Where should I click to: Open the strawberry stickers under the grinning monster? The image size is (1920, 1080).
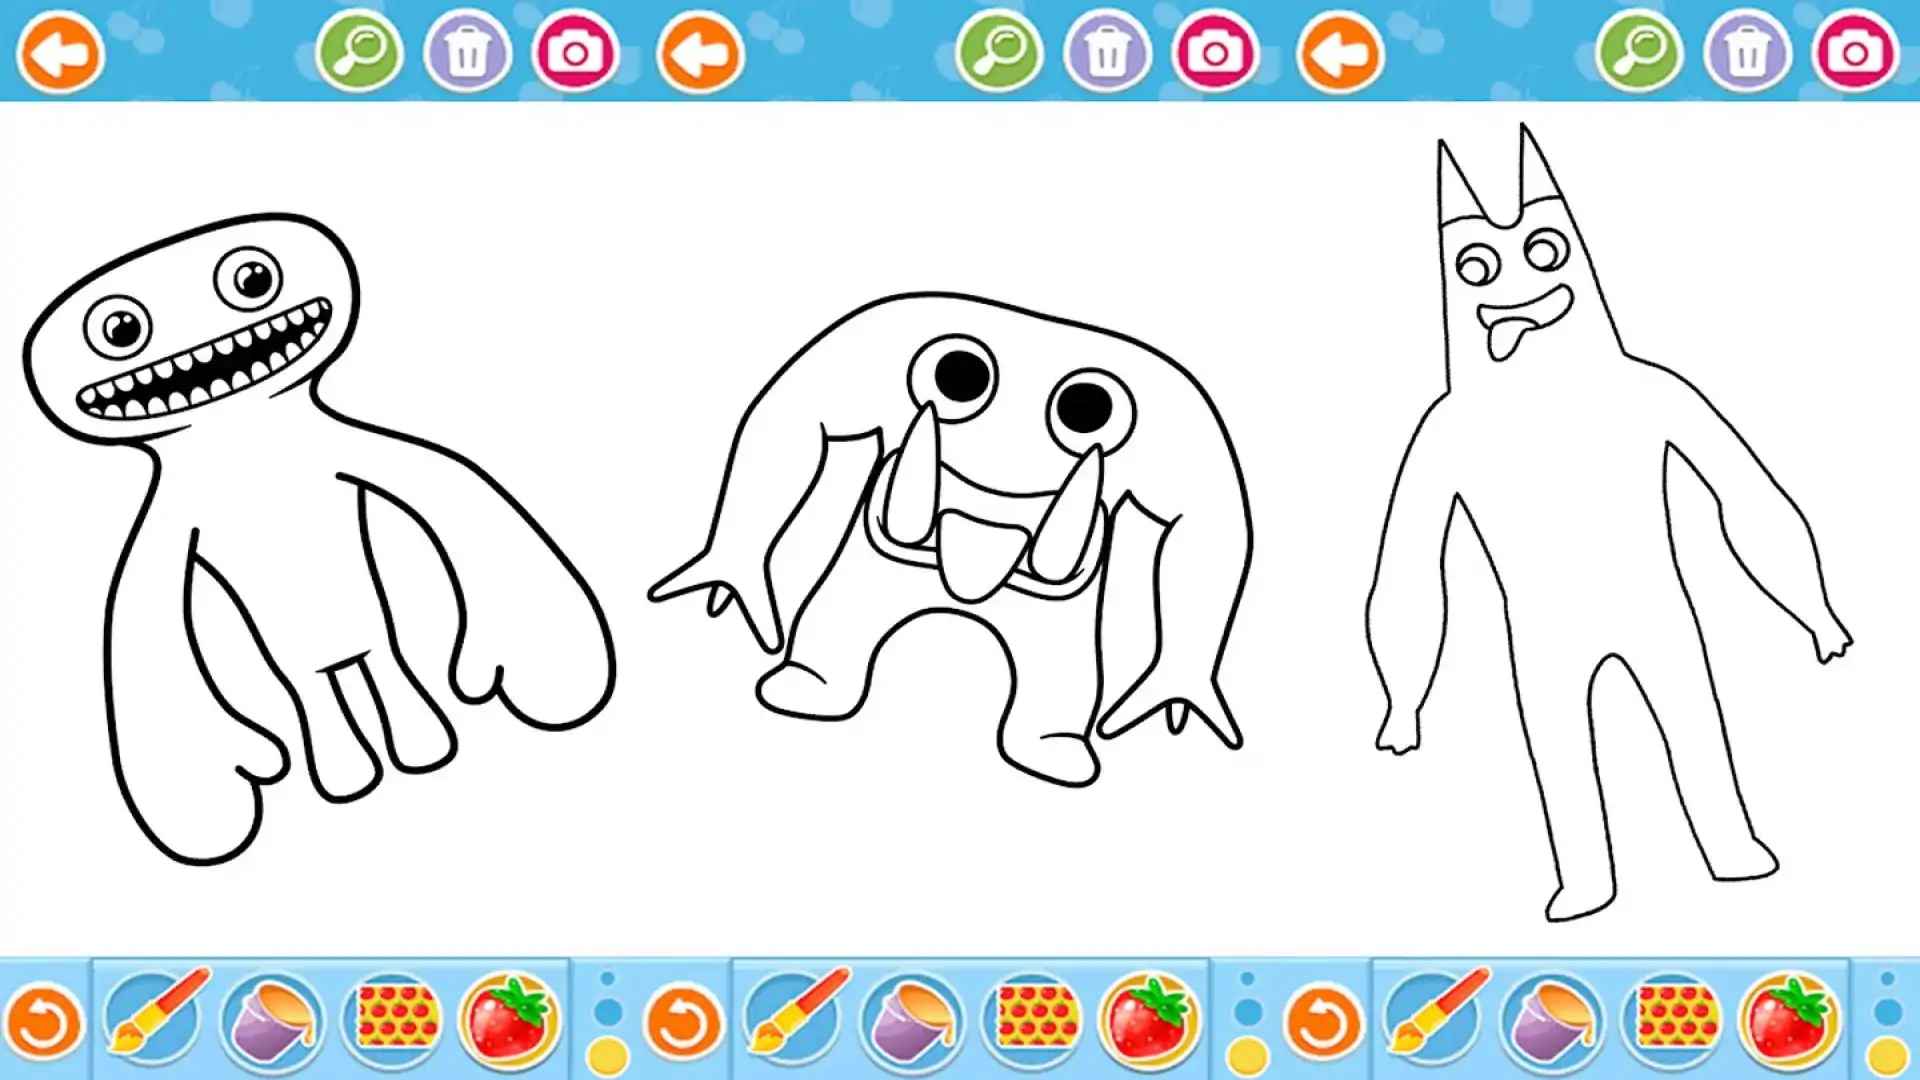pyautogui.click(x=510, y=1020)
